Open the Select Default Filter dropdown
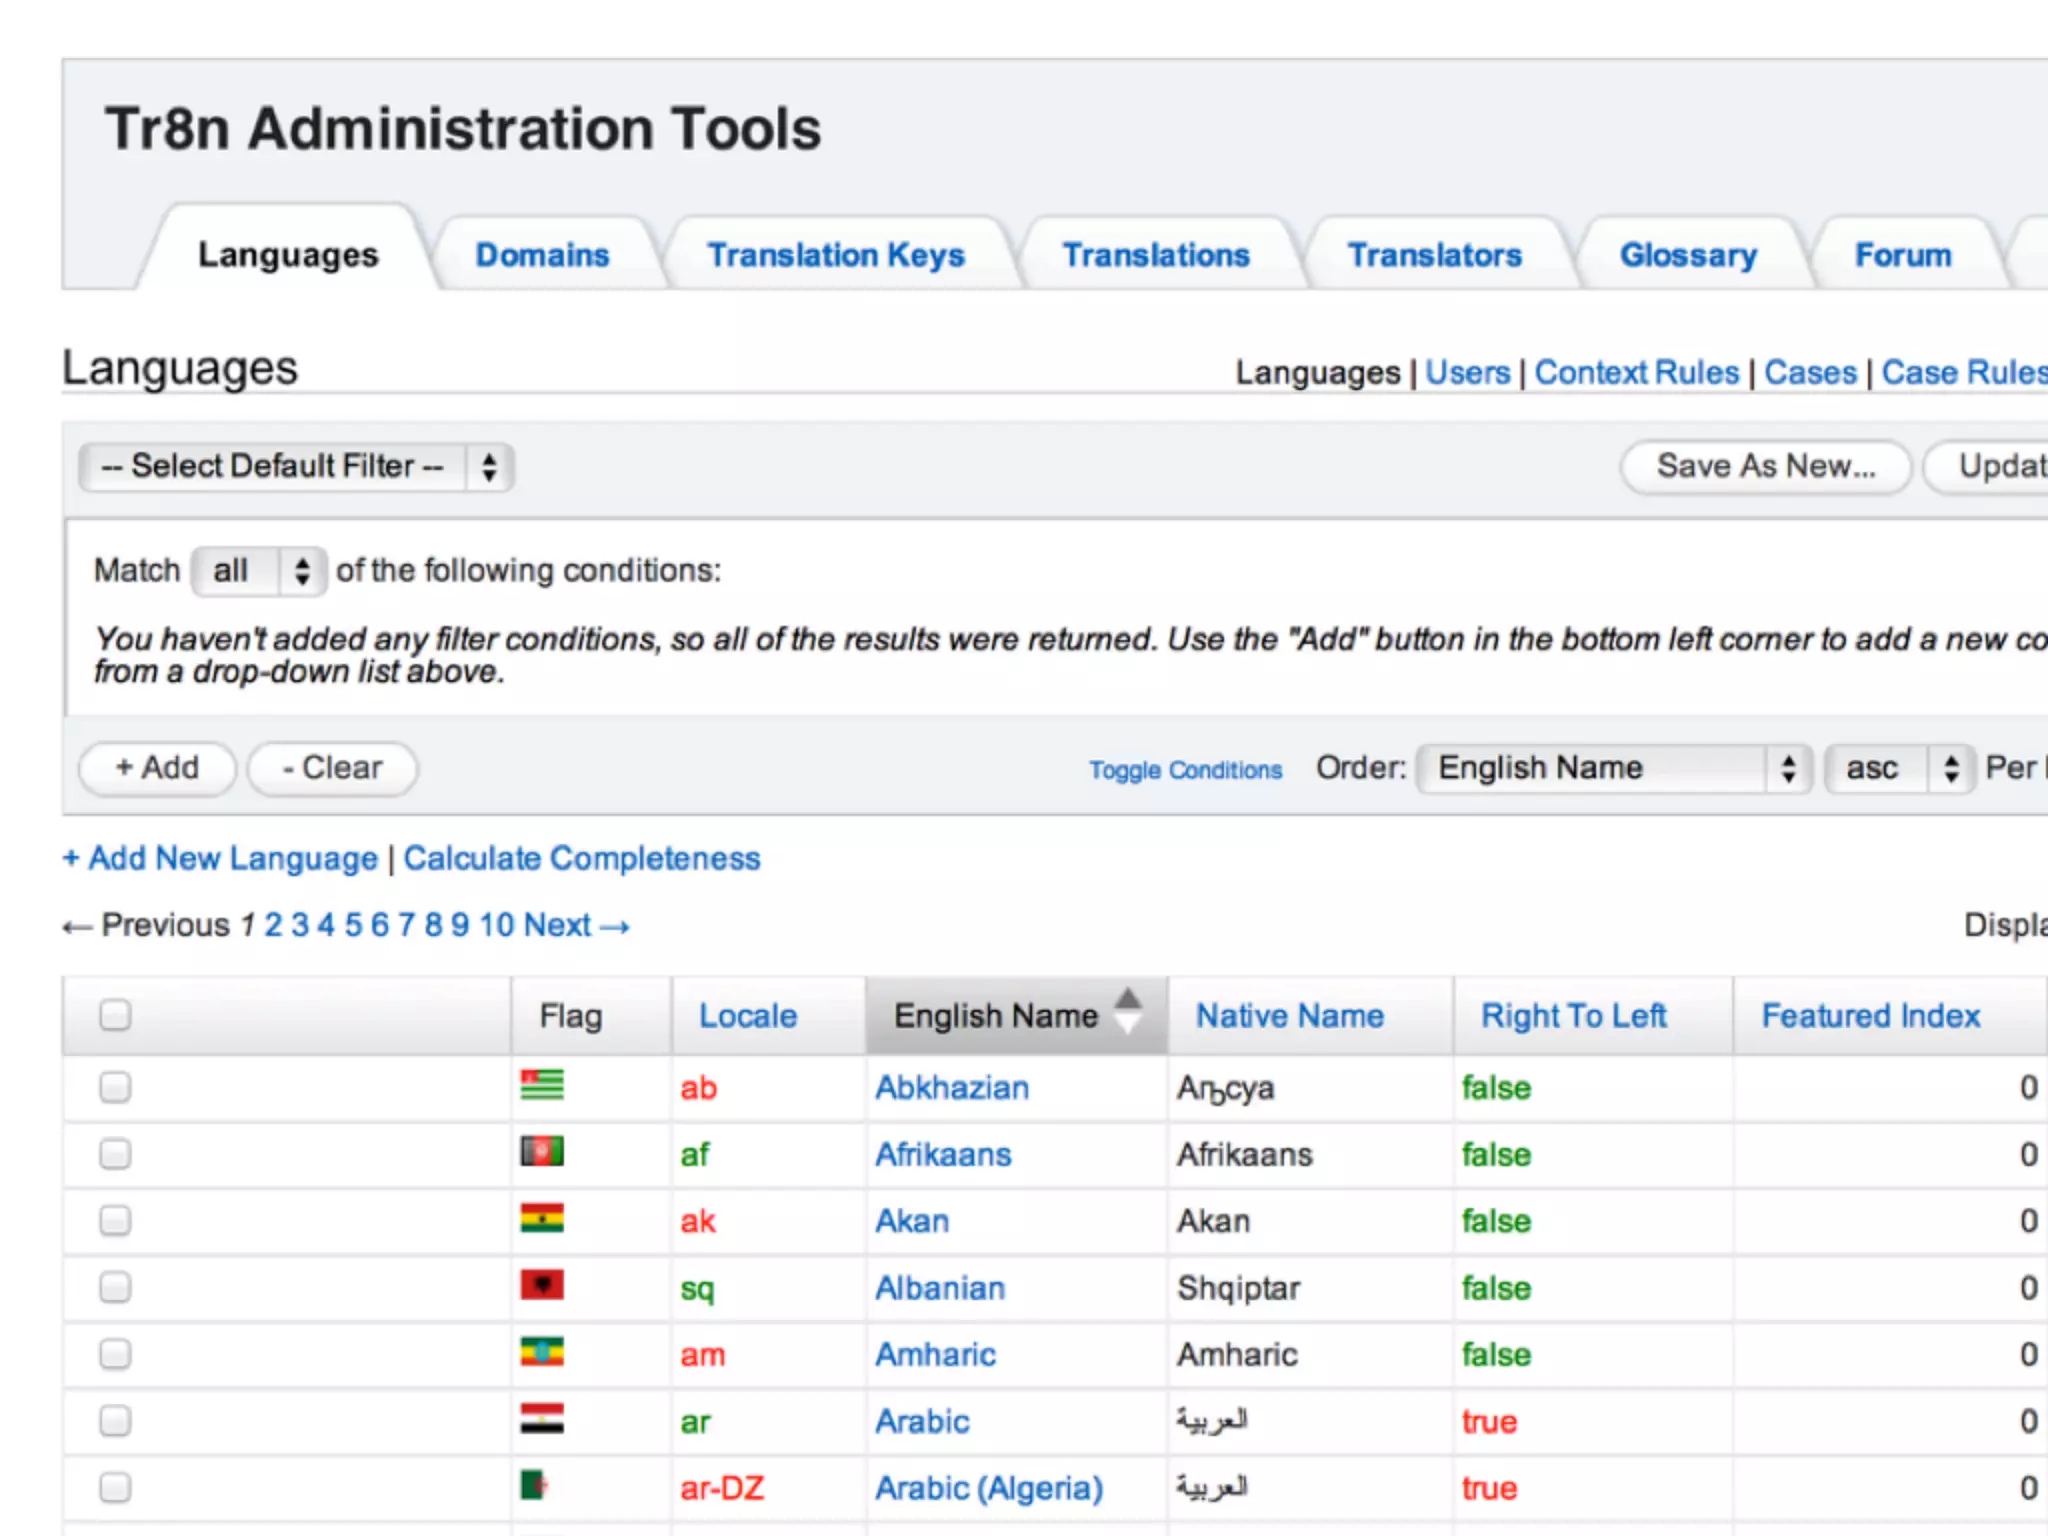Image resolution: width=2048 pixels, height=1536 pixels. [x=297, y=467]
